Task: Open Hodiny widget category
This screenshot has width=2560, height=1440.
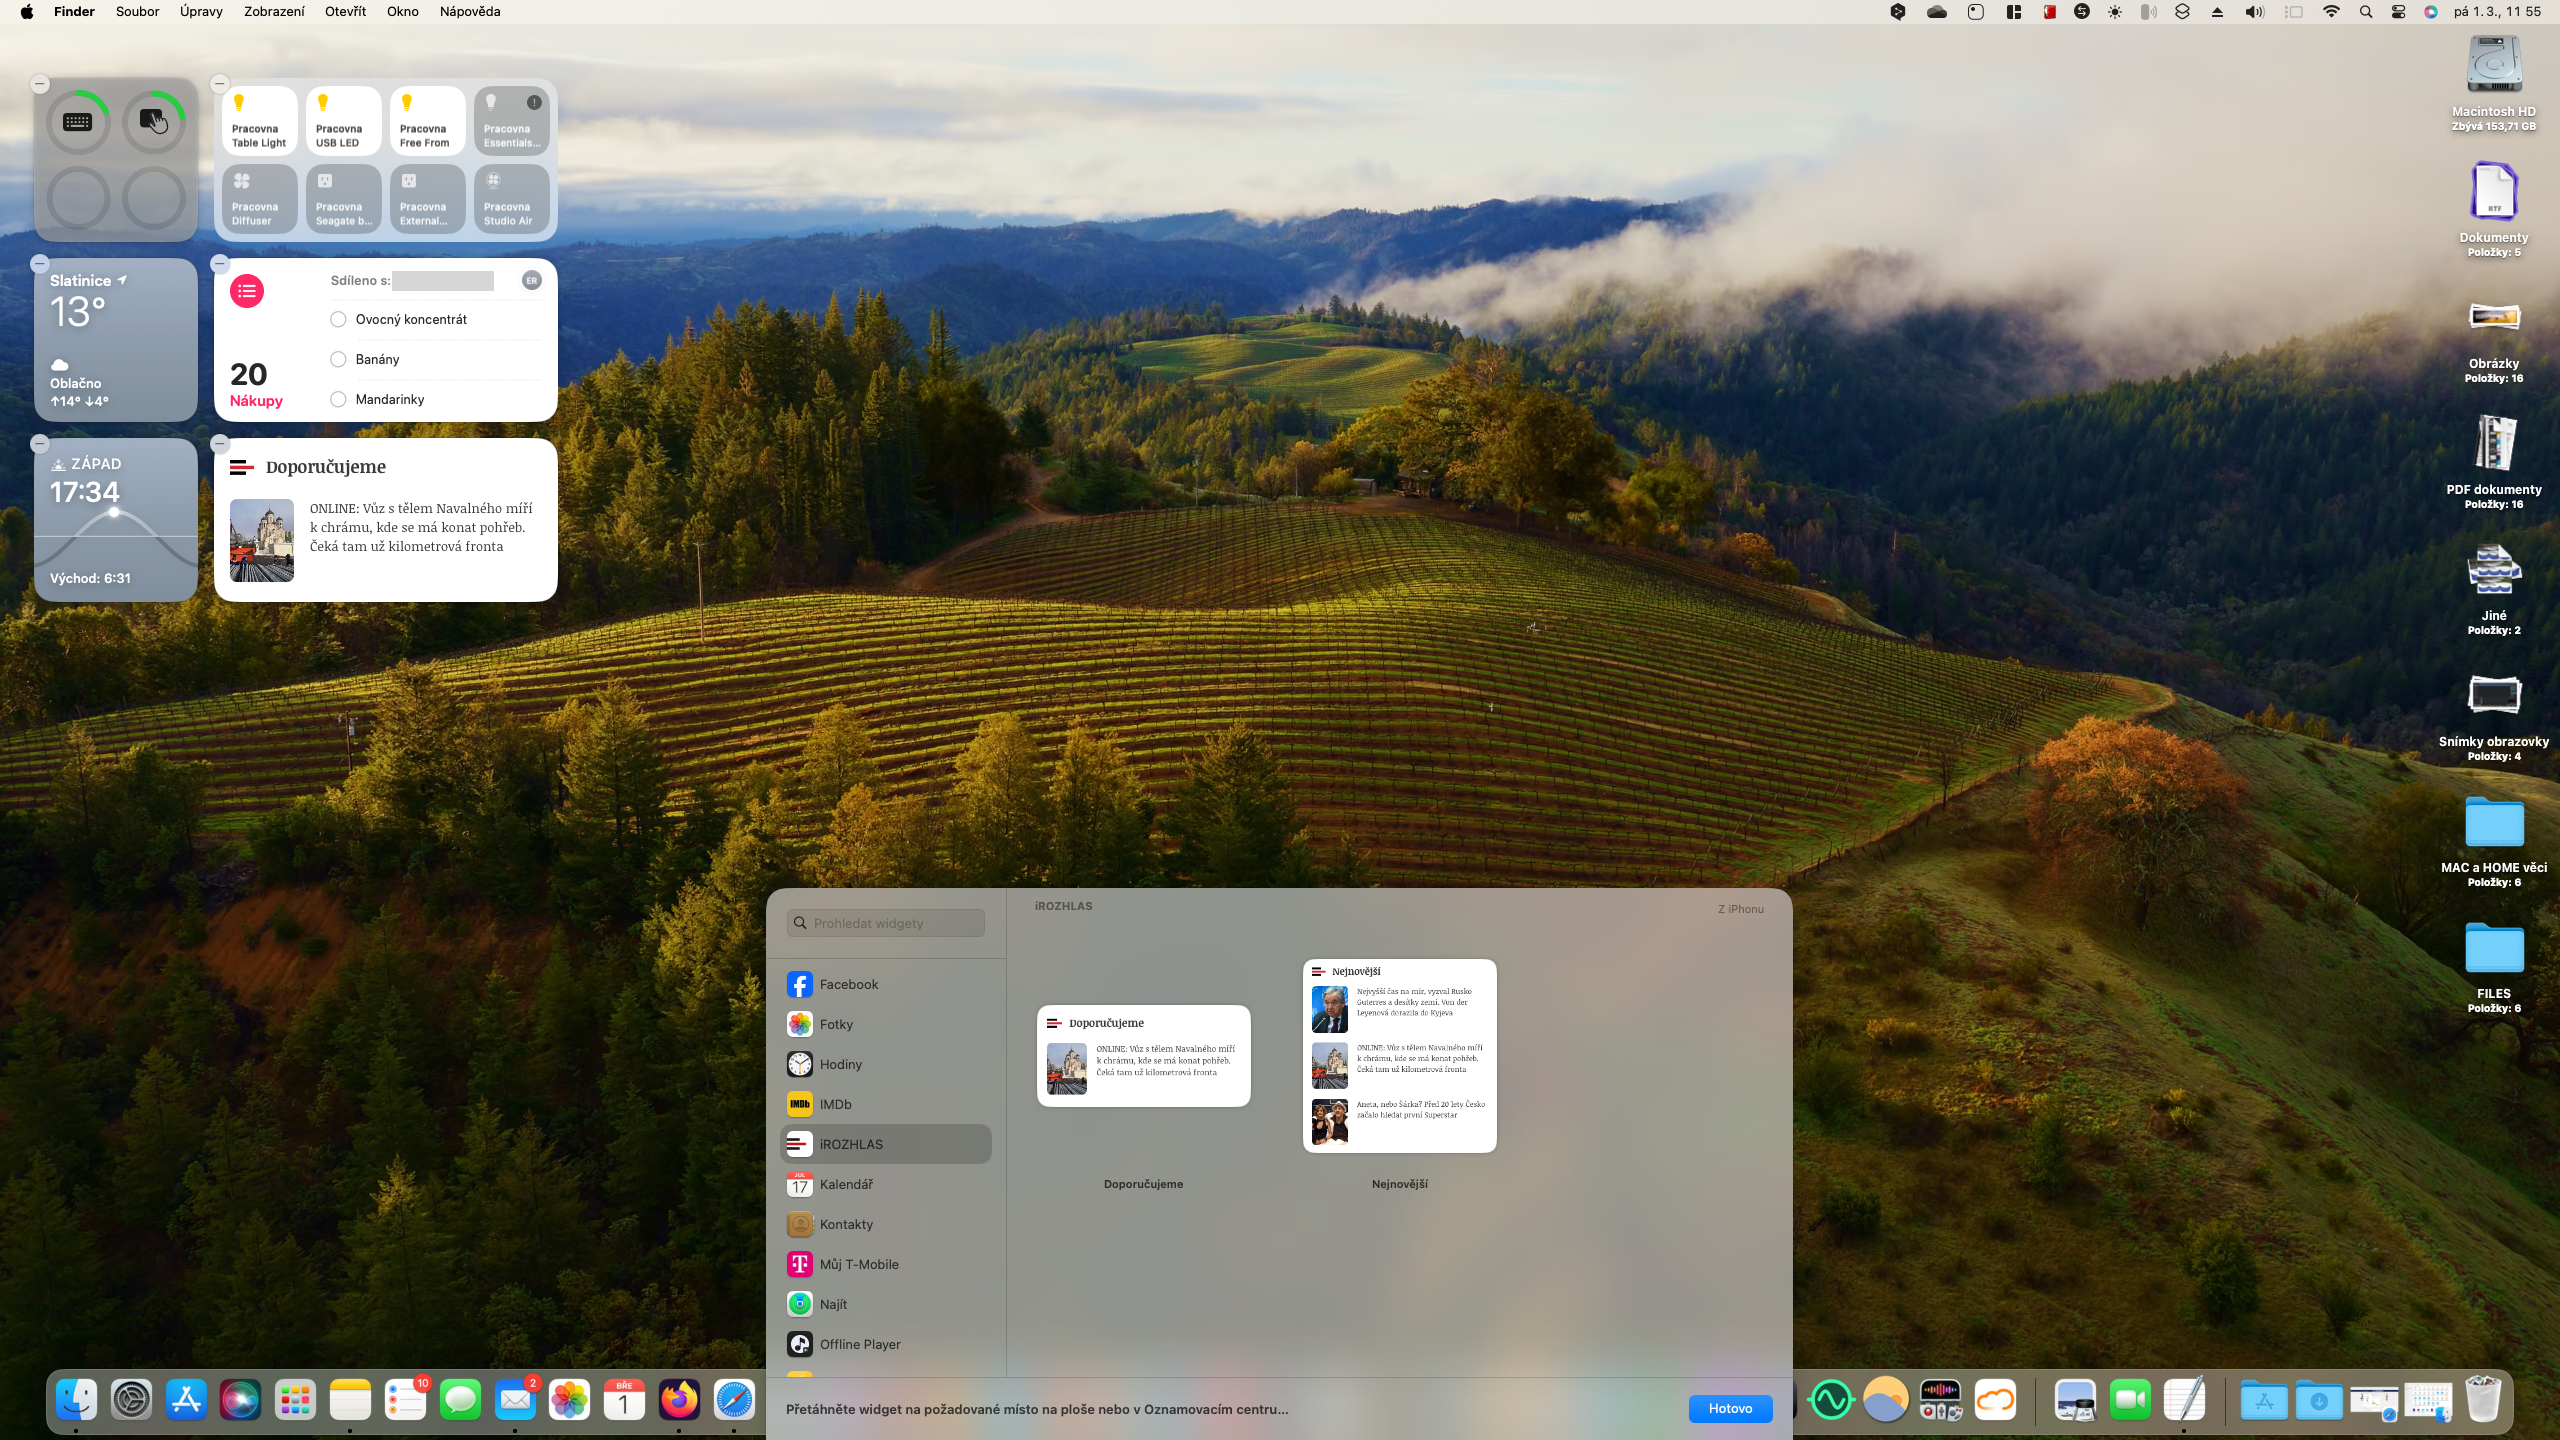Action: click(x=840, y=1064)
